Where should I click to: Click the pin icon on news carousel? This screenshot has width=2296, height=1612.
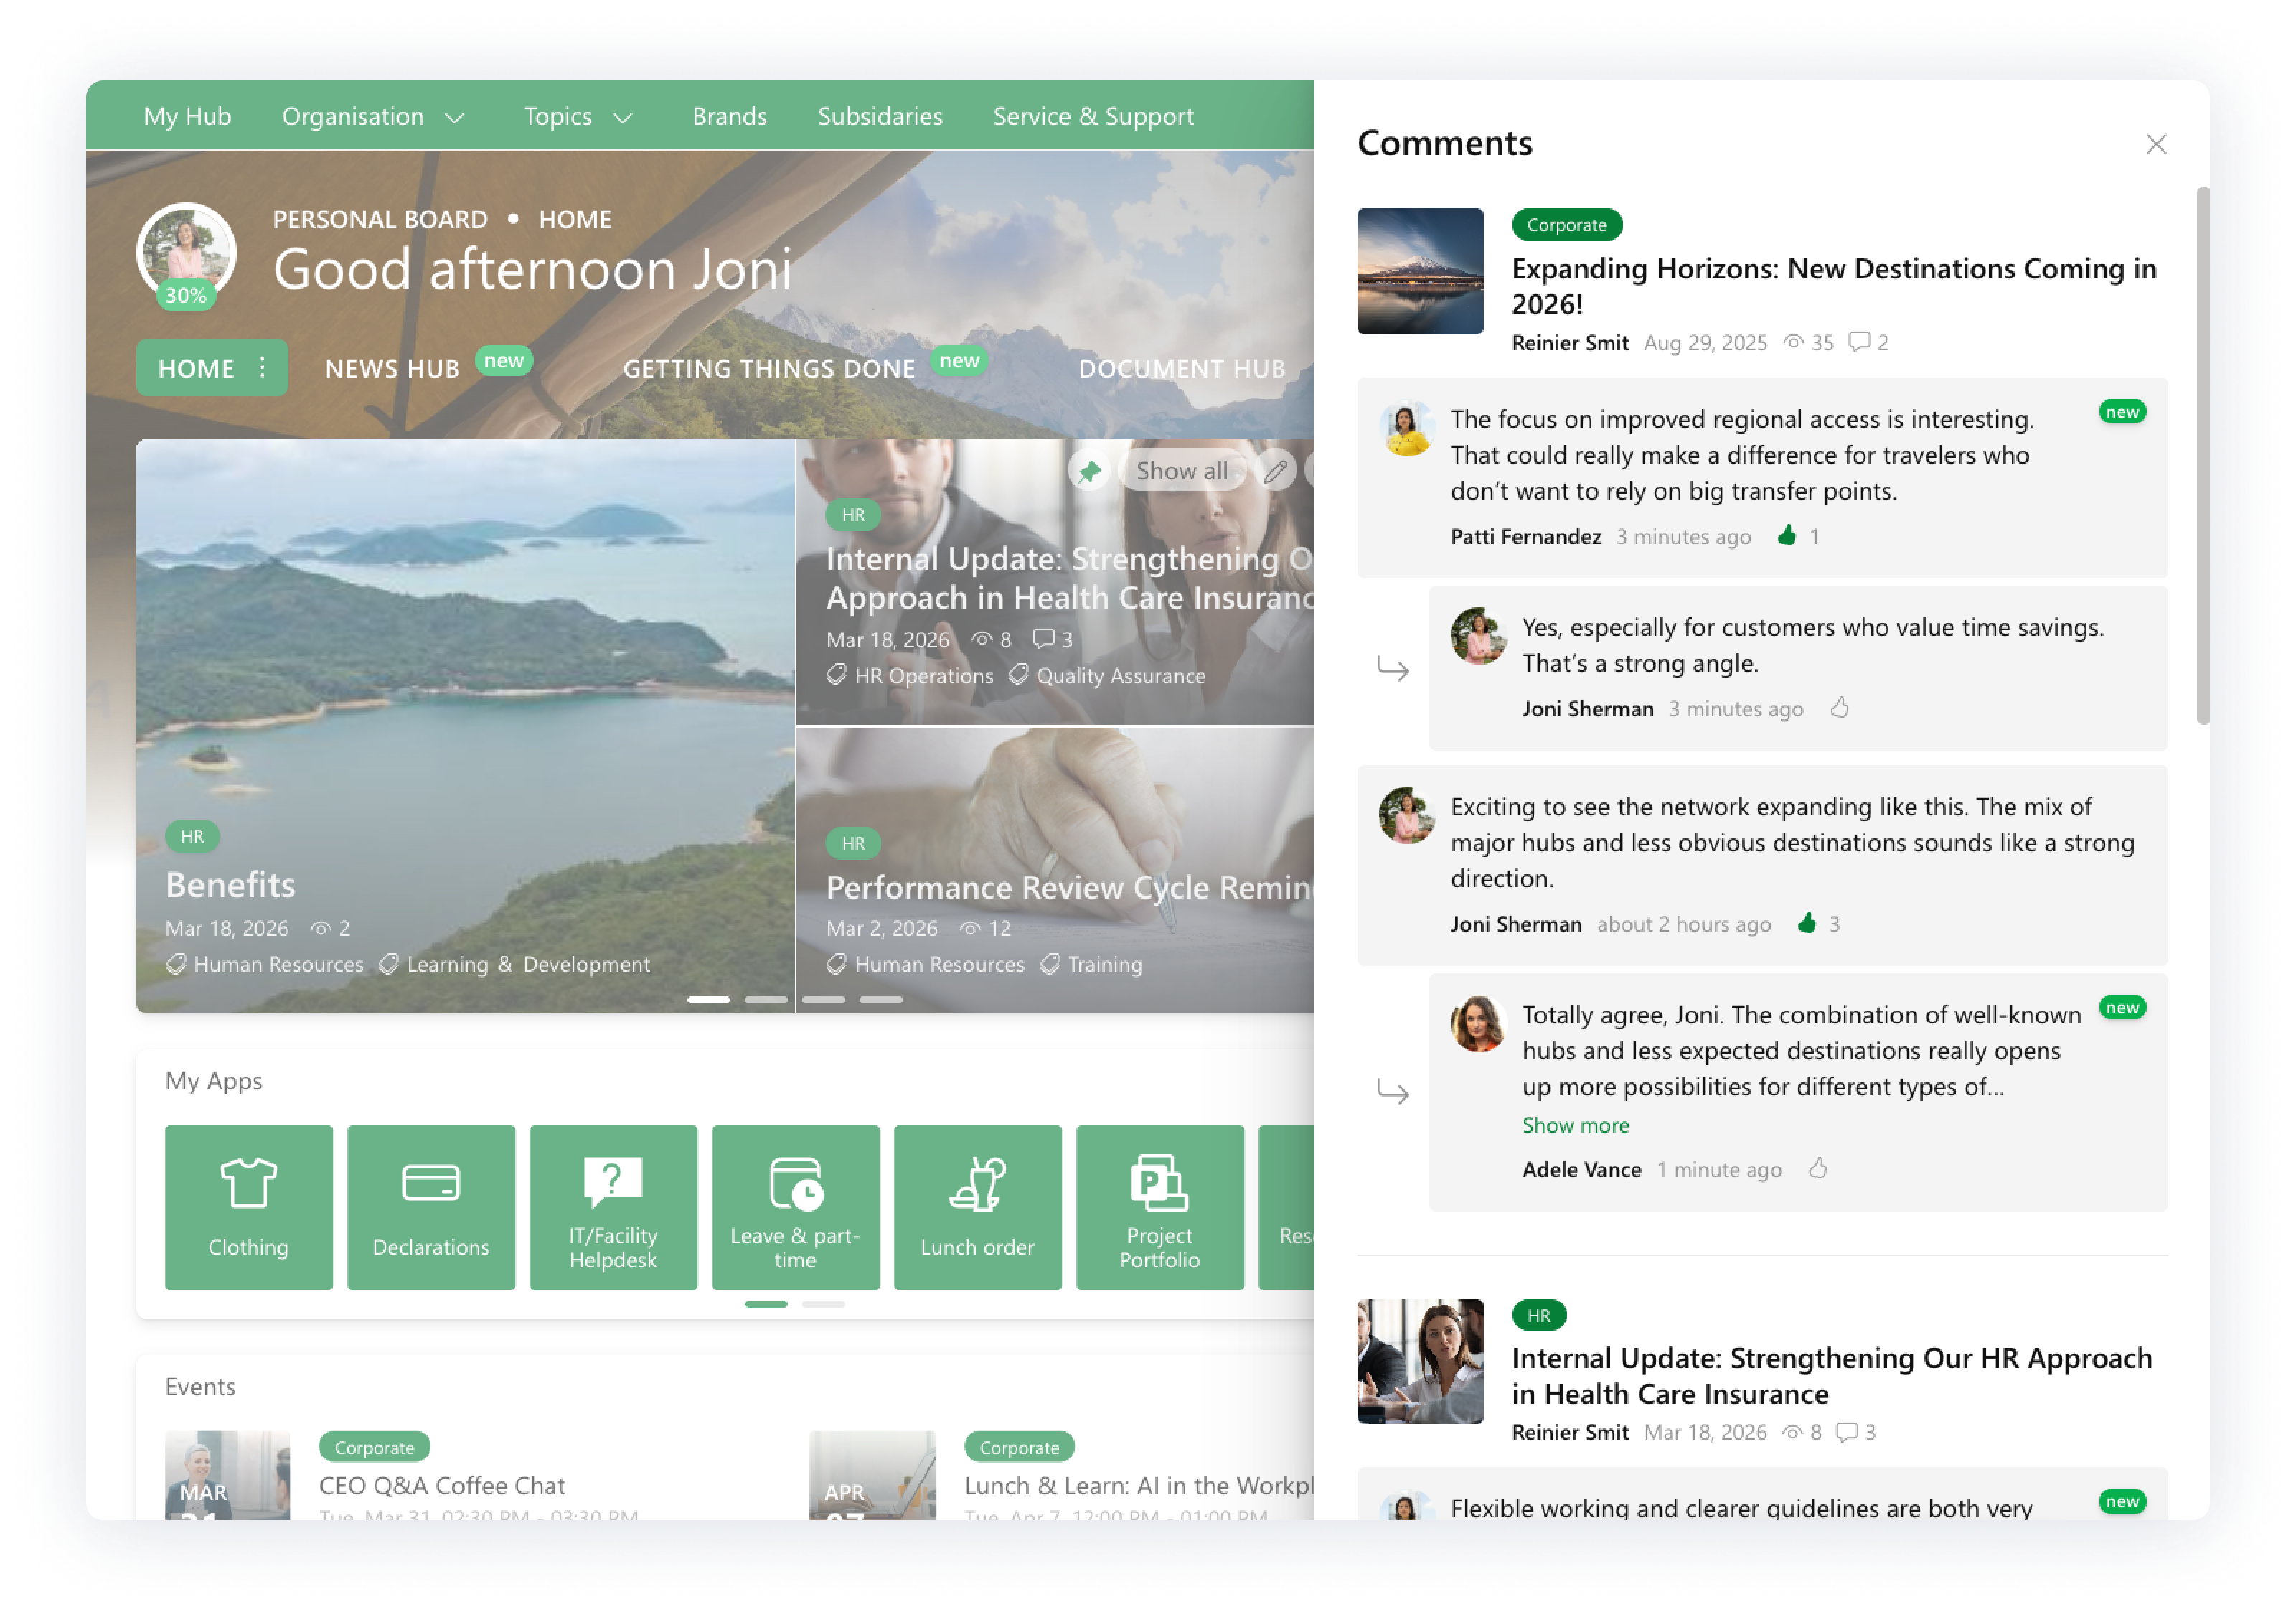1089,471
